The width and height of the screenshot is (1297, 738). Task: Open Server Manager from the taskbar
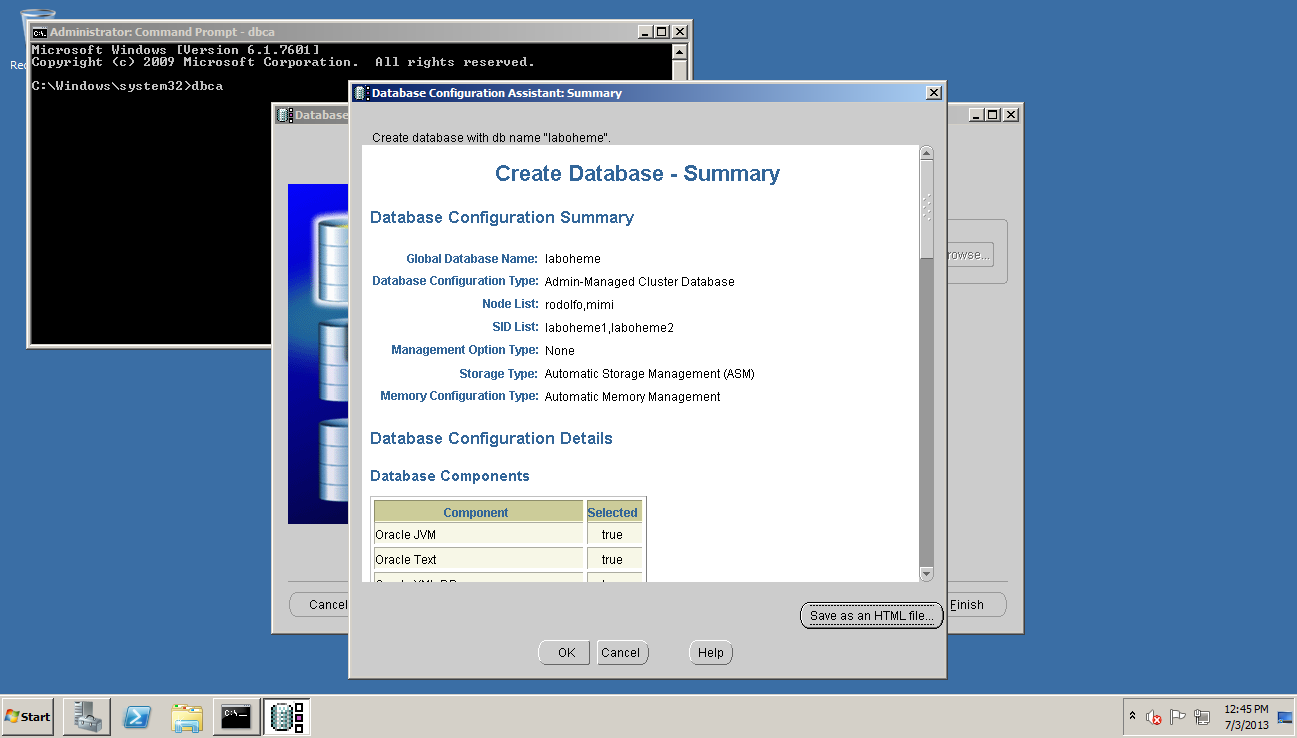[87, 716]
